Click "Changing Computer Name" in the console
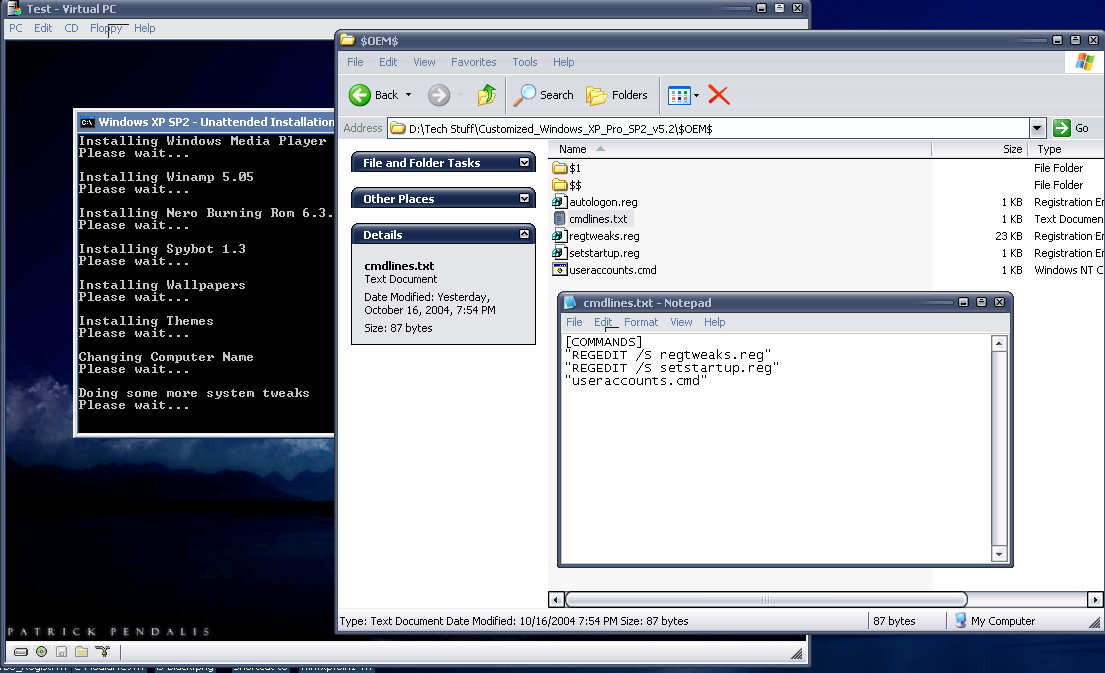The height and width of the screenshot is (673, 1105). [x=166, y=357]
